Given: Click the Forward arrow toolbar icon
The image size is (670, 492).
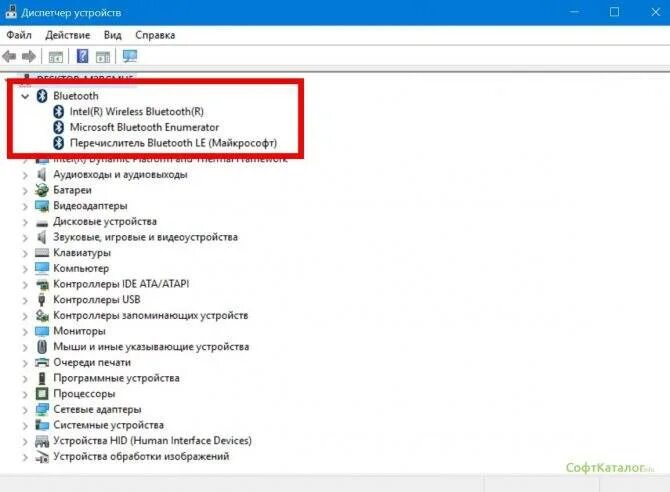Looking at the screenshot, I should [29, 56].
